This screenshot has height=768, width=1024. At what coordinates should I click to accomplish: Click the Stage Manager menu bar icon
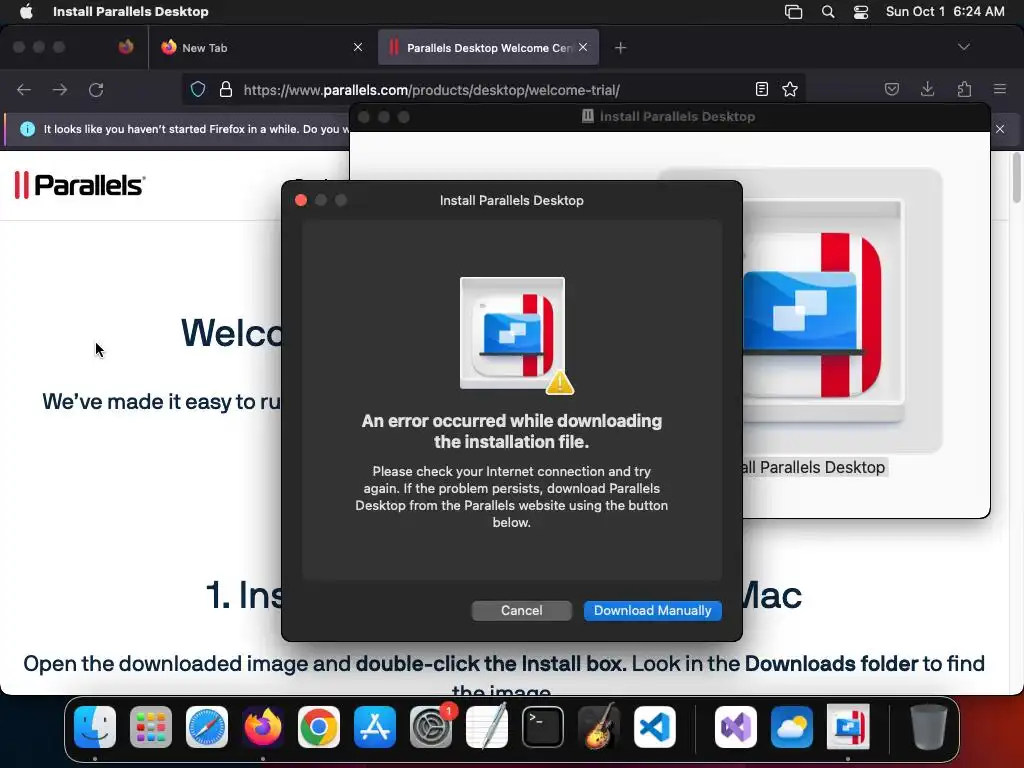click(793, 12)
